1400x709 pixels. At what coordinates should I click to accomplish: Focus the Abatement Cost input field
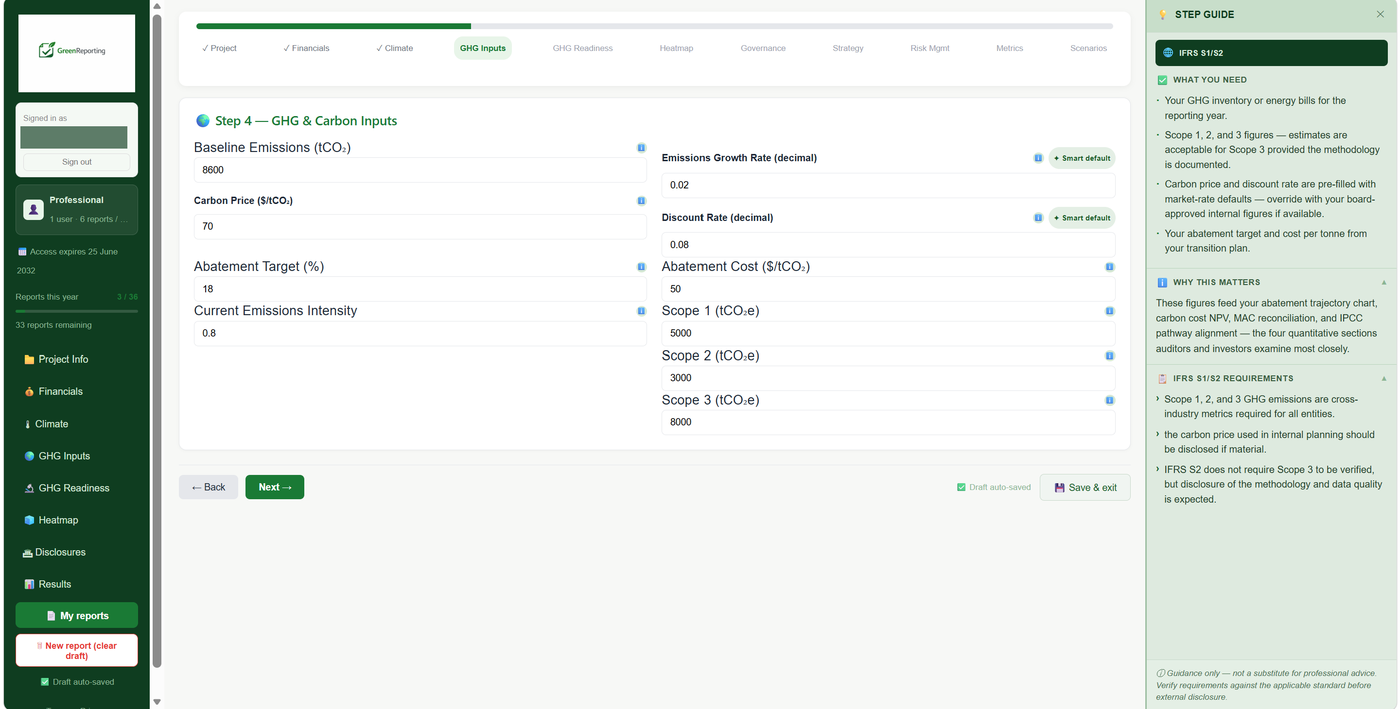[888, 289]
